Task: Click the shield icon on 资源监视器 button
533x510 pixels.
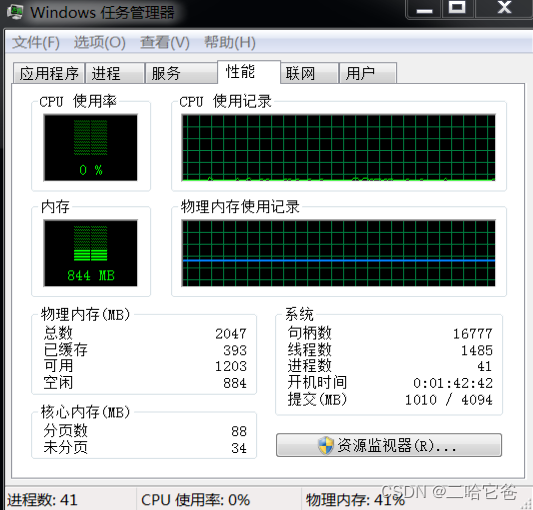Action: pos(325,445)
